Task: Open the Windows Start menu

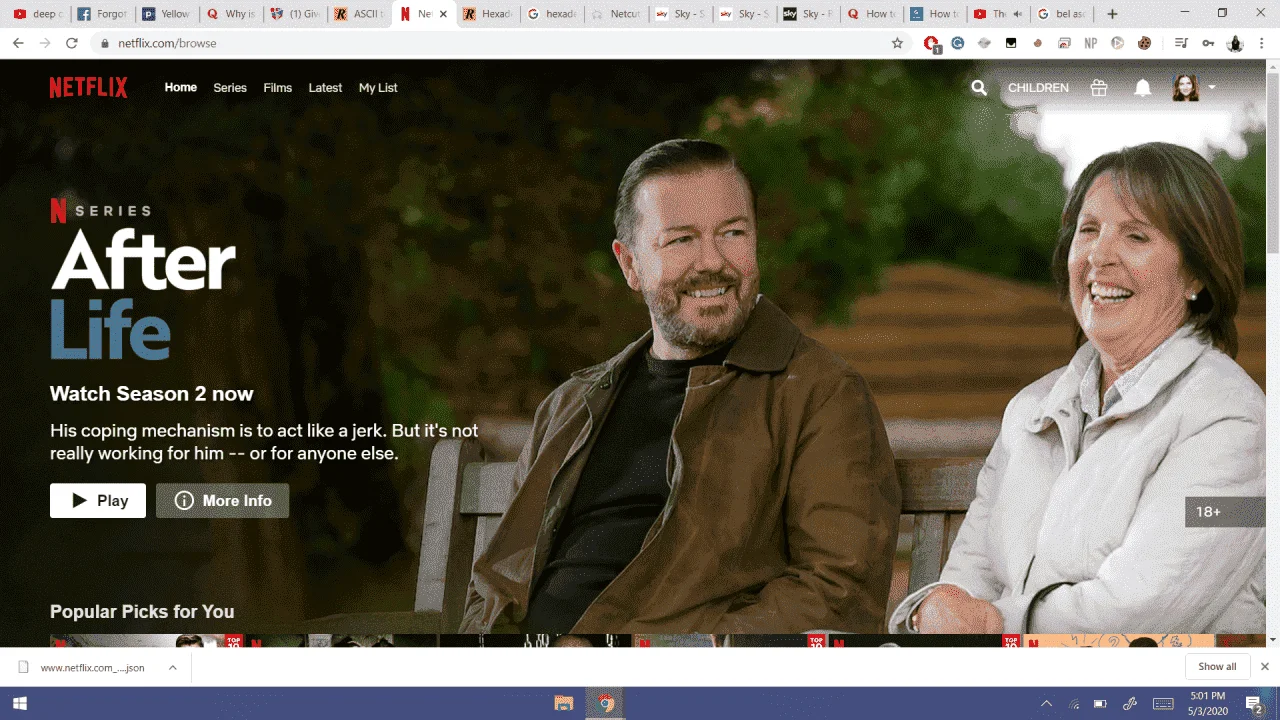Action: [20, 704]
